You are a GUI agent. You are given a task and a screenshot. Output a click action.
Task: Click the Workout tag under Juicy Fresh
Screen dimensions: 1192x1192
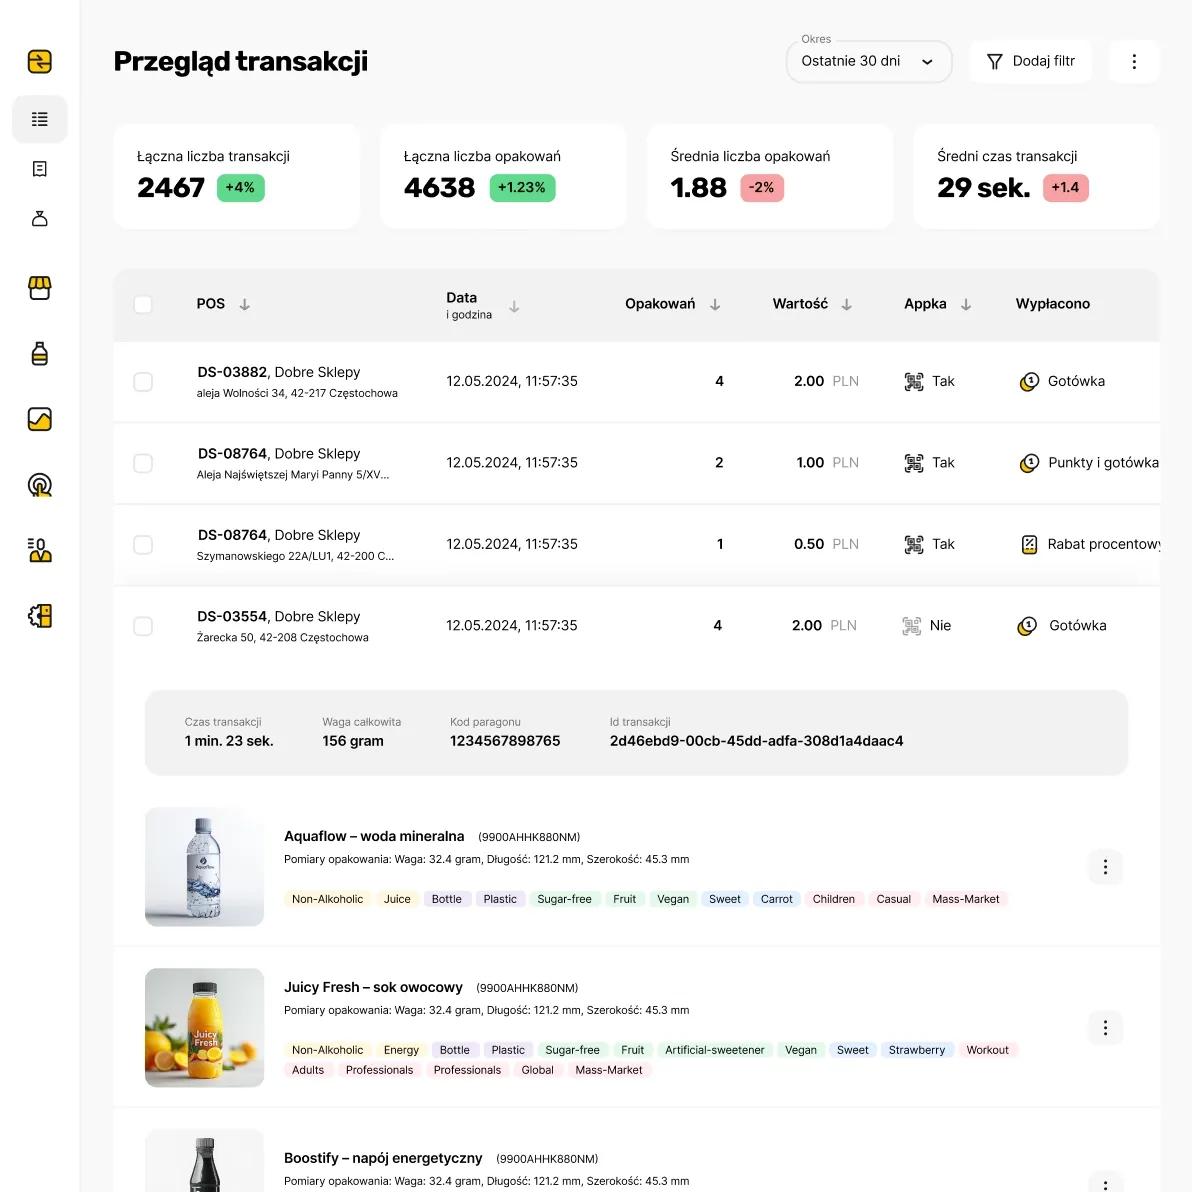[x=988, y=1050]
